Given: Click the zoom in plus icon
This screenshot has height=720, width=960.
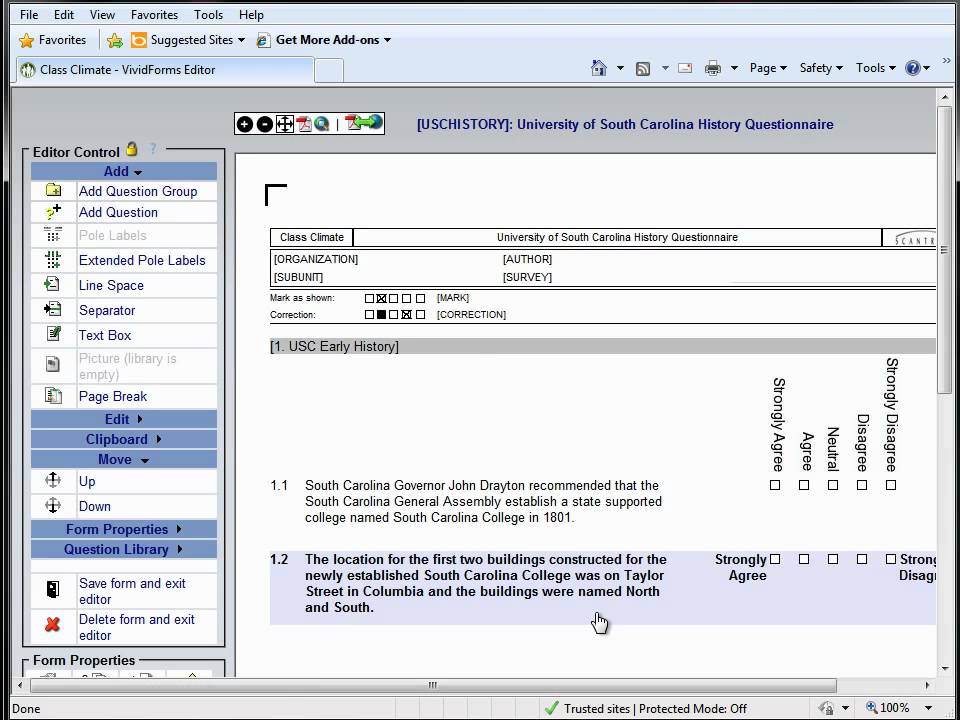Looking at the screenshot, I should (x=244, y=124).
